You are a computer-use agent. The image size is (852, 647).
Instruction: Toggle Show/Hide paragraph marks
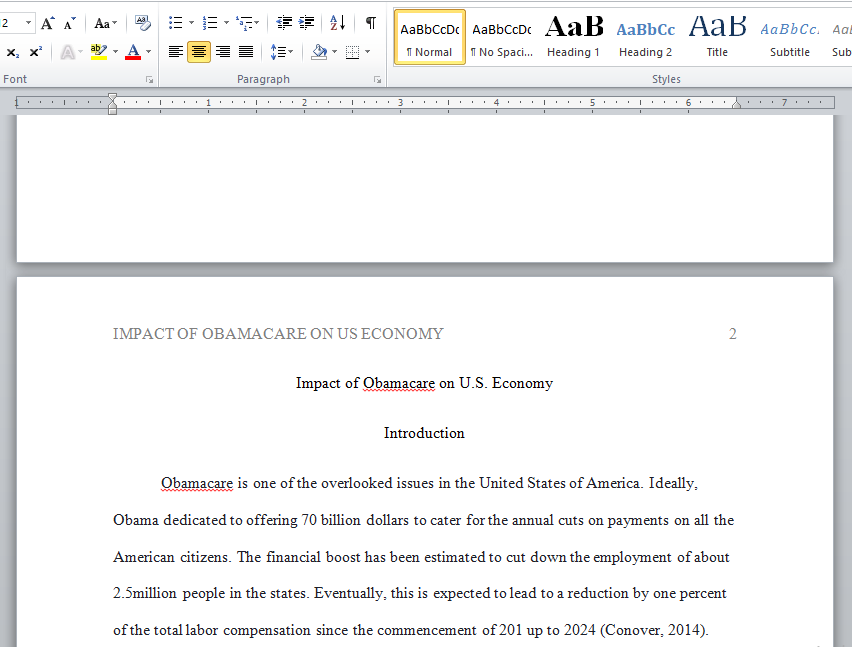pyautogui.click(x=371, y=23)
